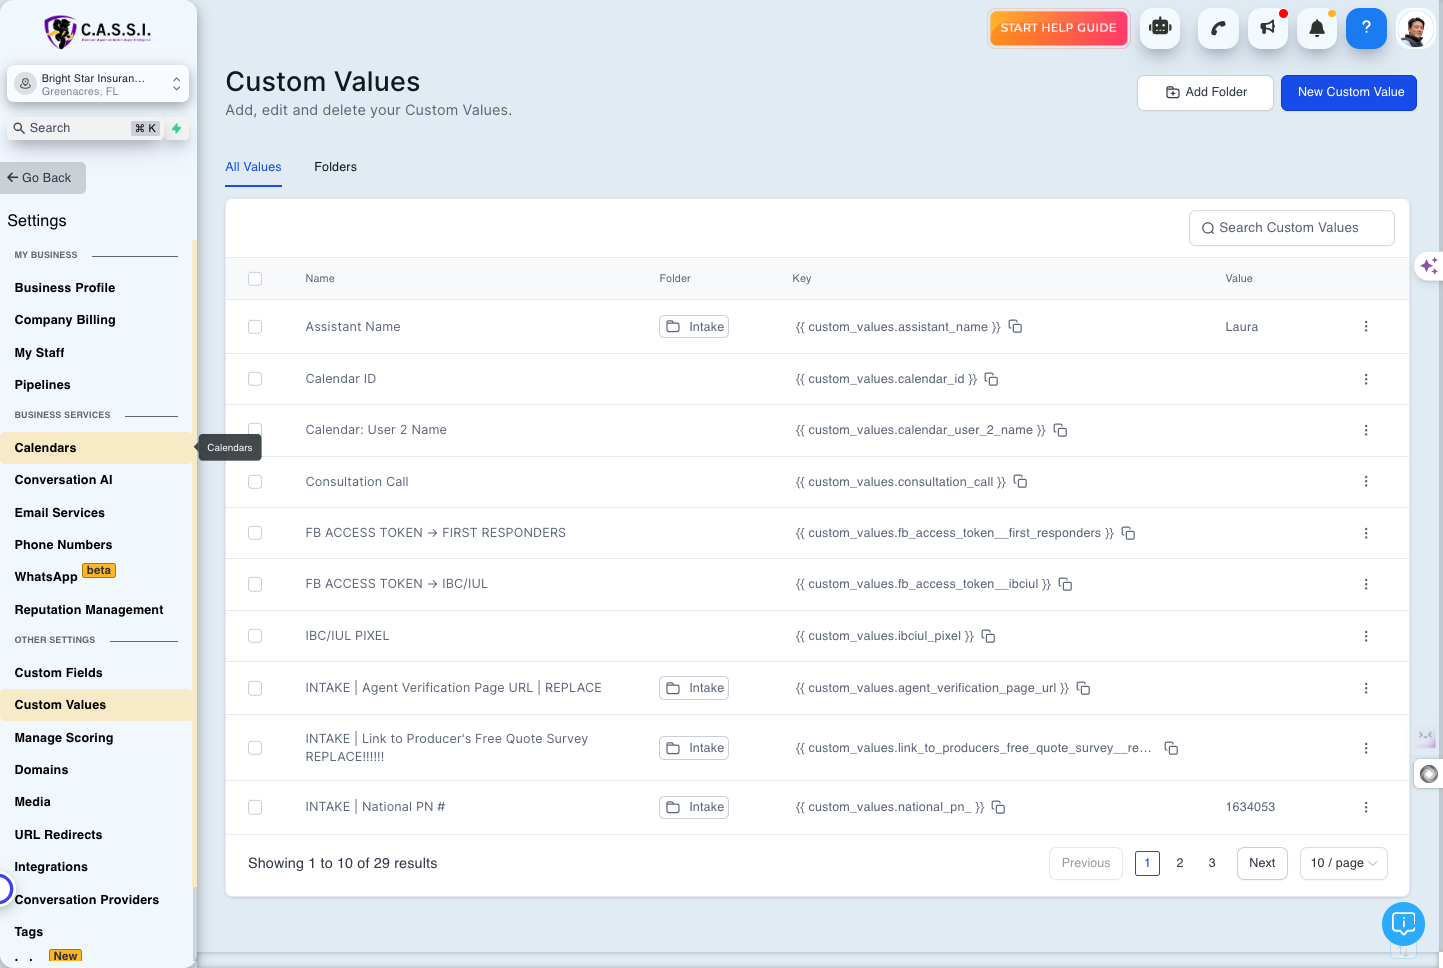This screenshot has height=968, width=1443.
Task: Select the IBC/IUL PIXEL row checkbox
Action: click(255, 636)
